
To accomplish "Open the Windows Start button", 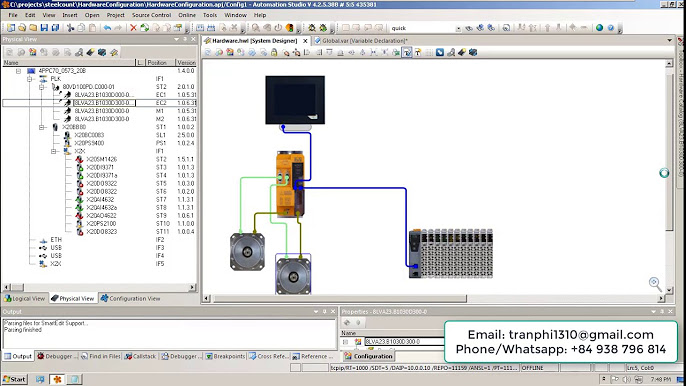I will tap(15, 379).
